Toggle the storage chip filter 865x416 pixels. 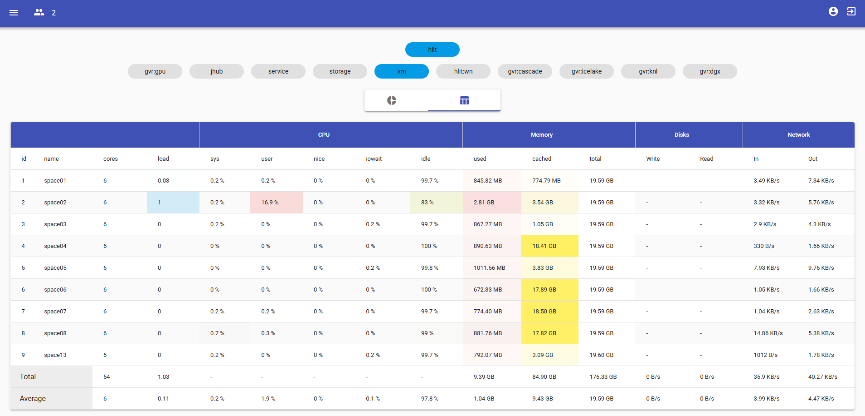[340, 71]
